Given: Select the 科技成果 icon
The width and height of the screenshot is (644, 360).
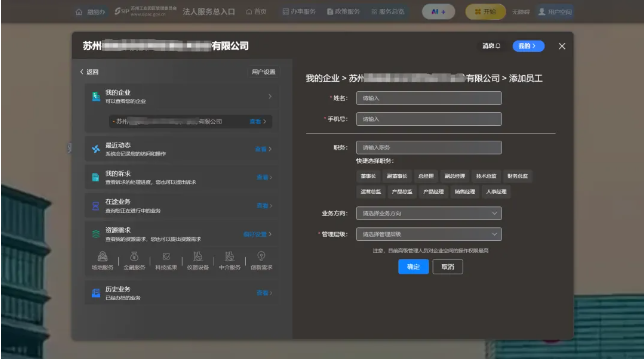Looking at the screenshot, I should click(166, 257).
